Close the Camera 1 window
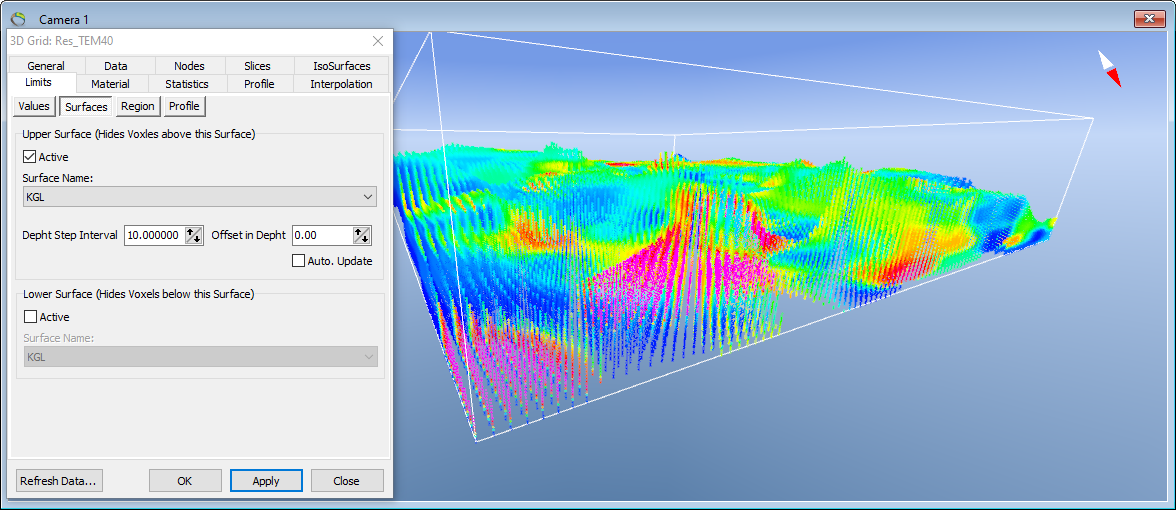 point(1150,19)
